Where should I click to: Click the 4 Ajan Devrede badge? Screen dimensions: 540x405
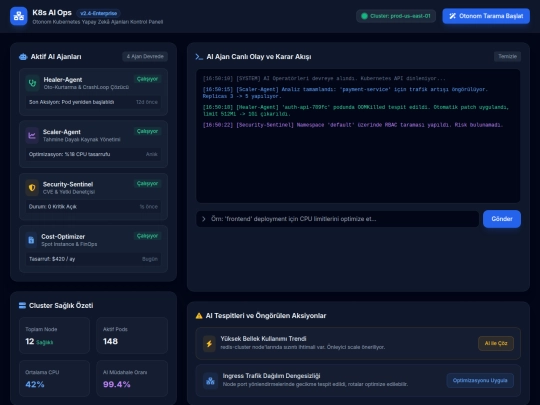[x=145, y=56]
